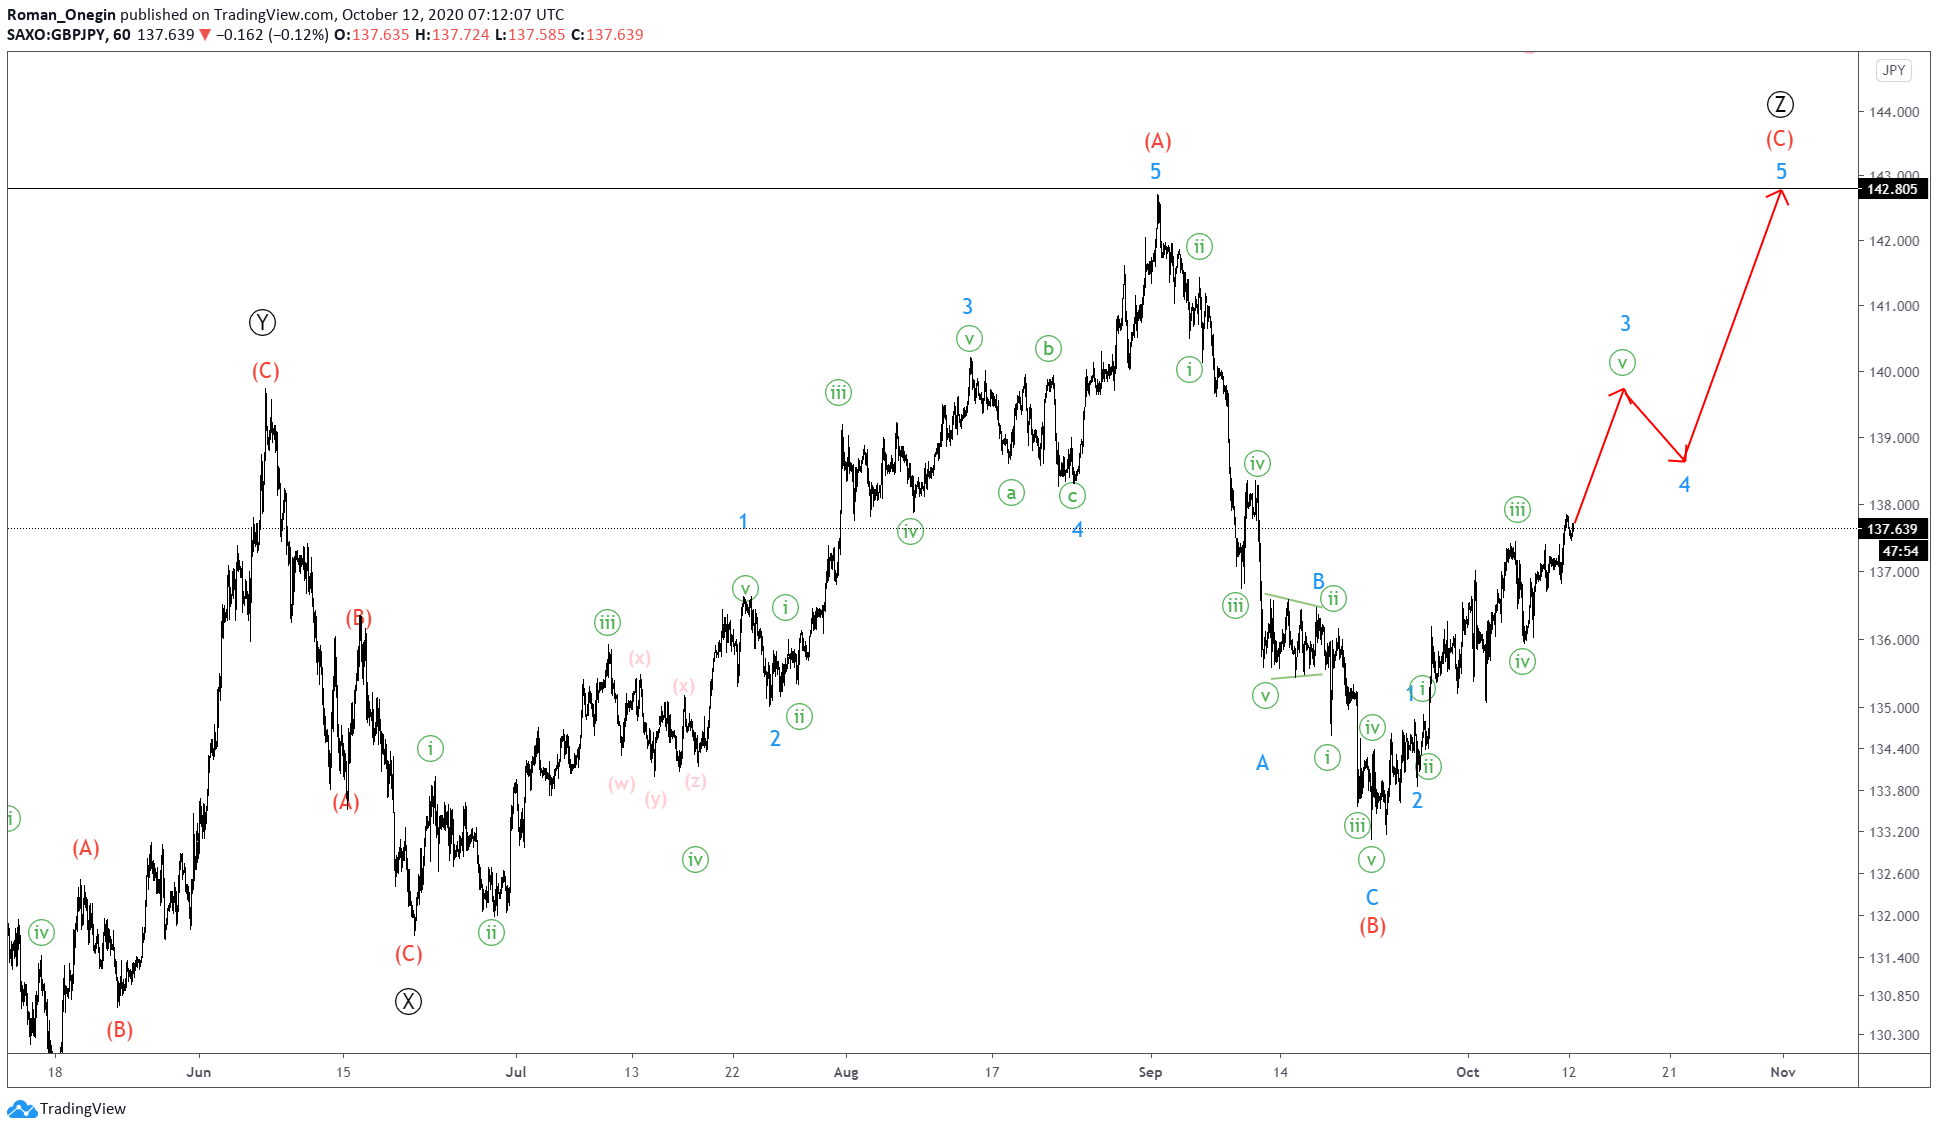
Task: Open the JPY currency selector button
Action: [1893, 70]
